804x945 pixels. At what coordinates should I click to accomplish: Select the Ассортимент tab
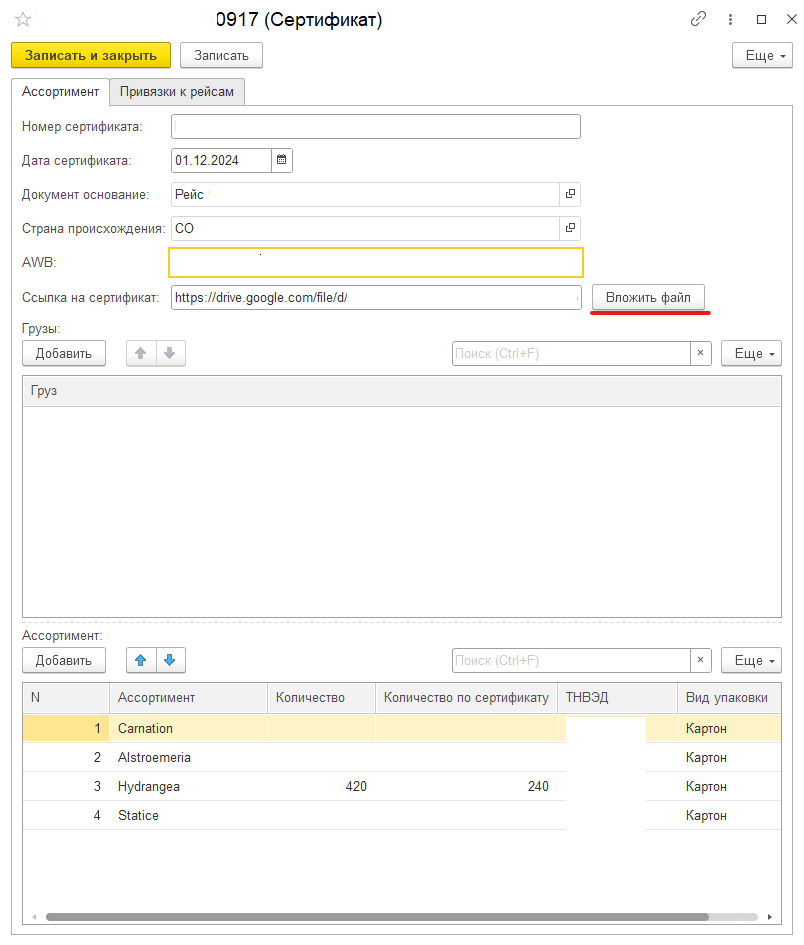60,92
